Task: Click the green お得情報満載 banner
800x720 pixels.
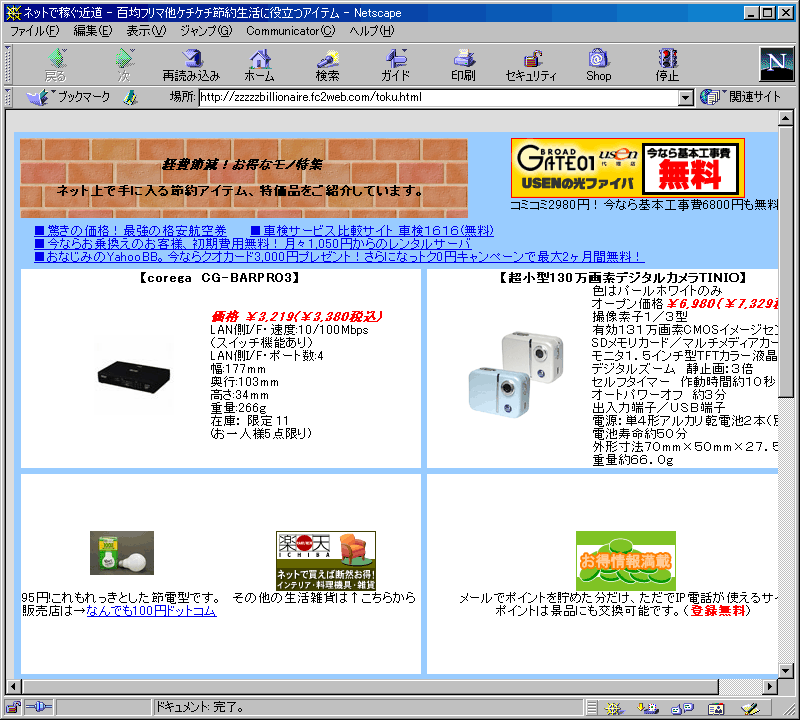Action: 626,560
